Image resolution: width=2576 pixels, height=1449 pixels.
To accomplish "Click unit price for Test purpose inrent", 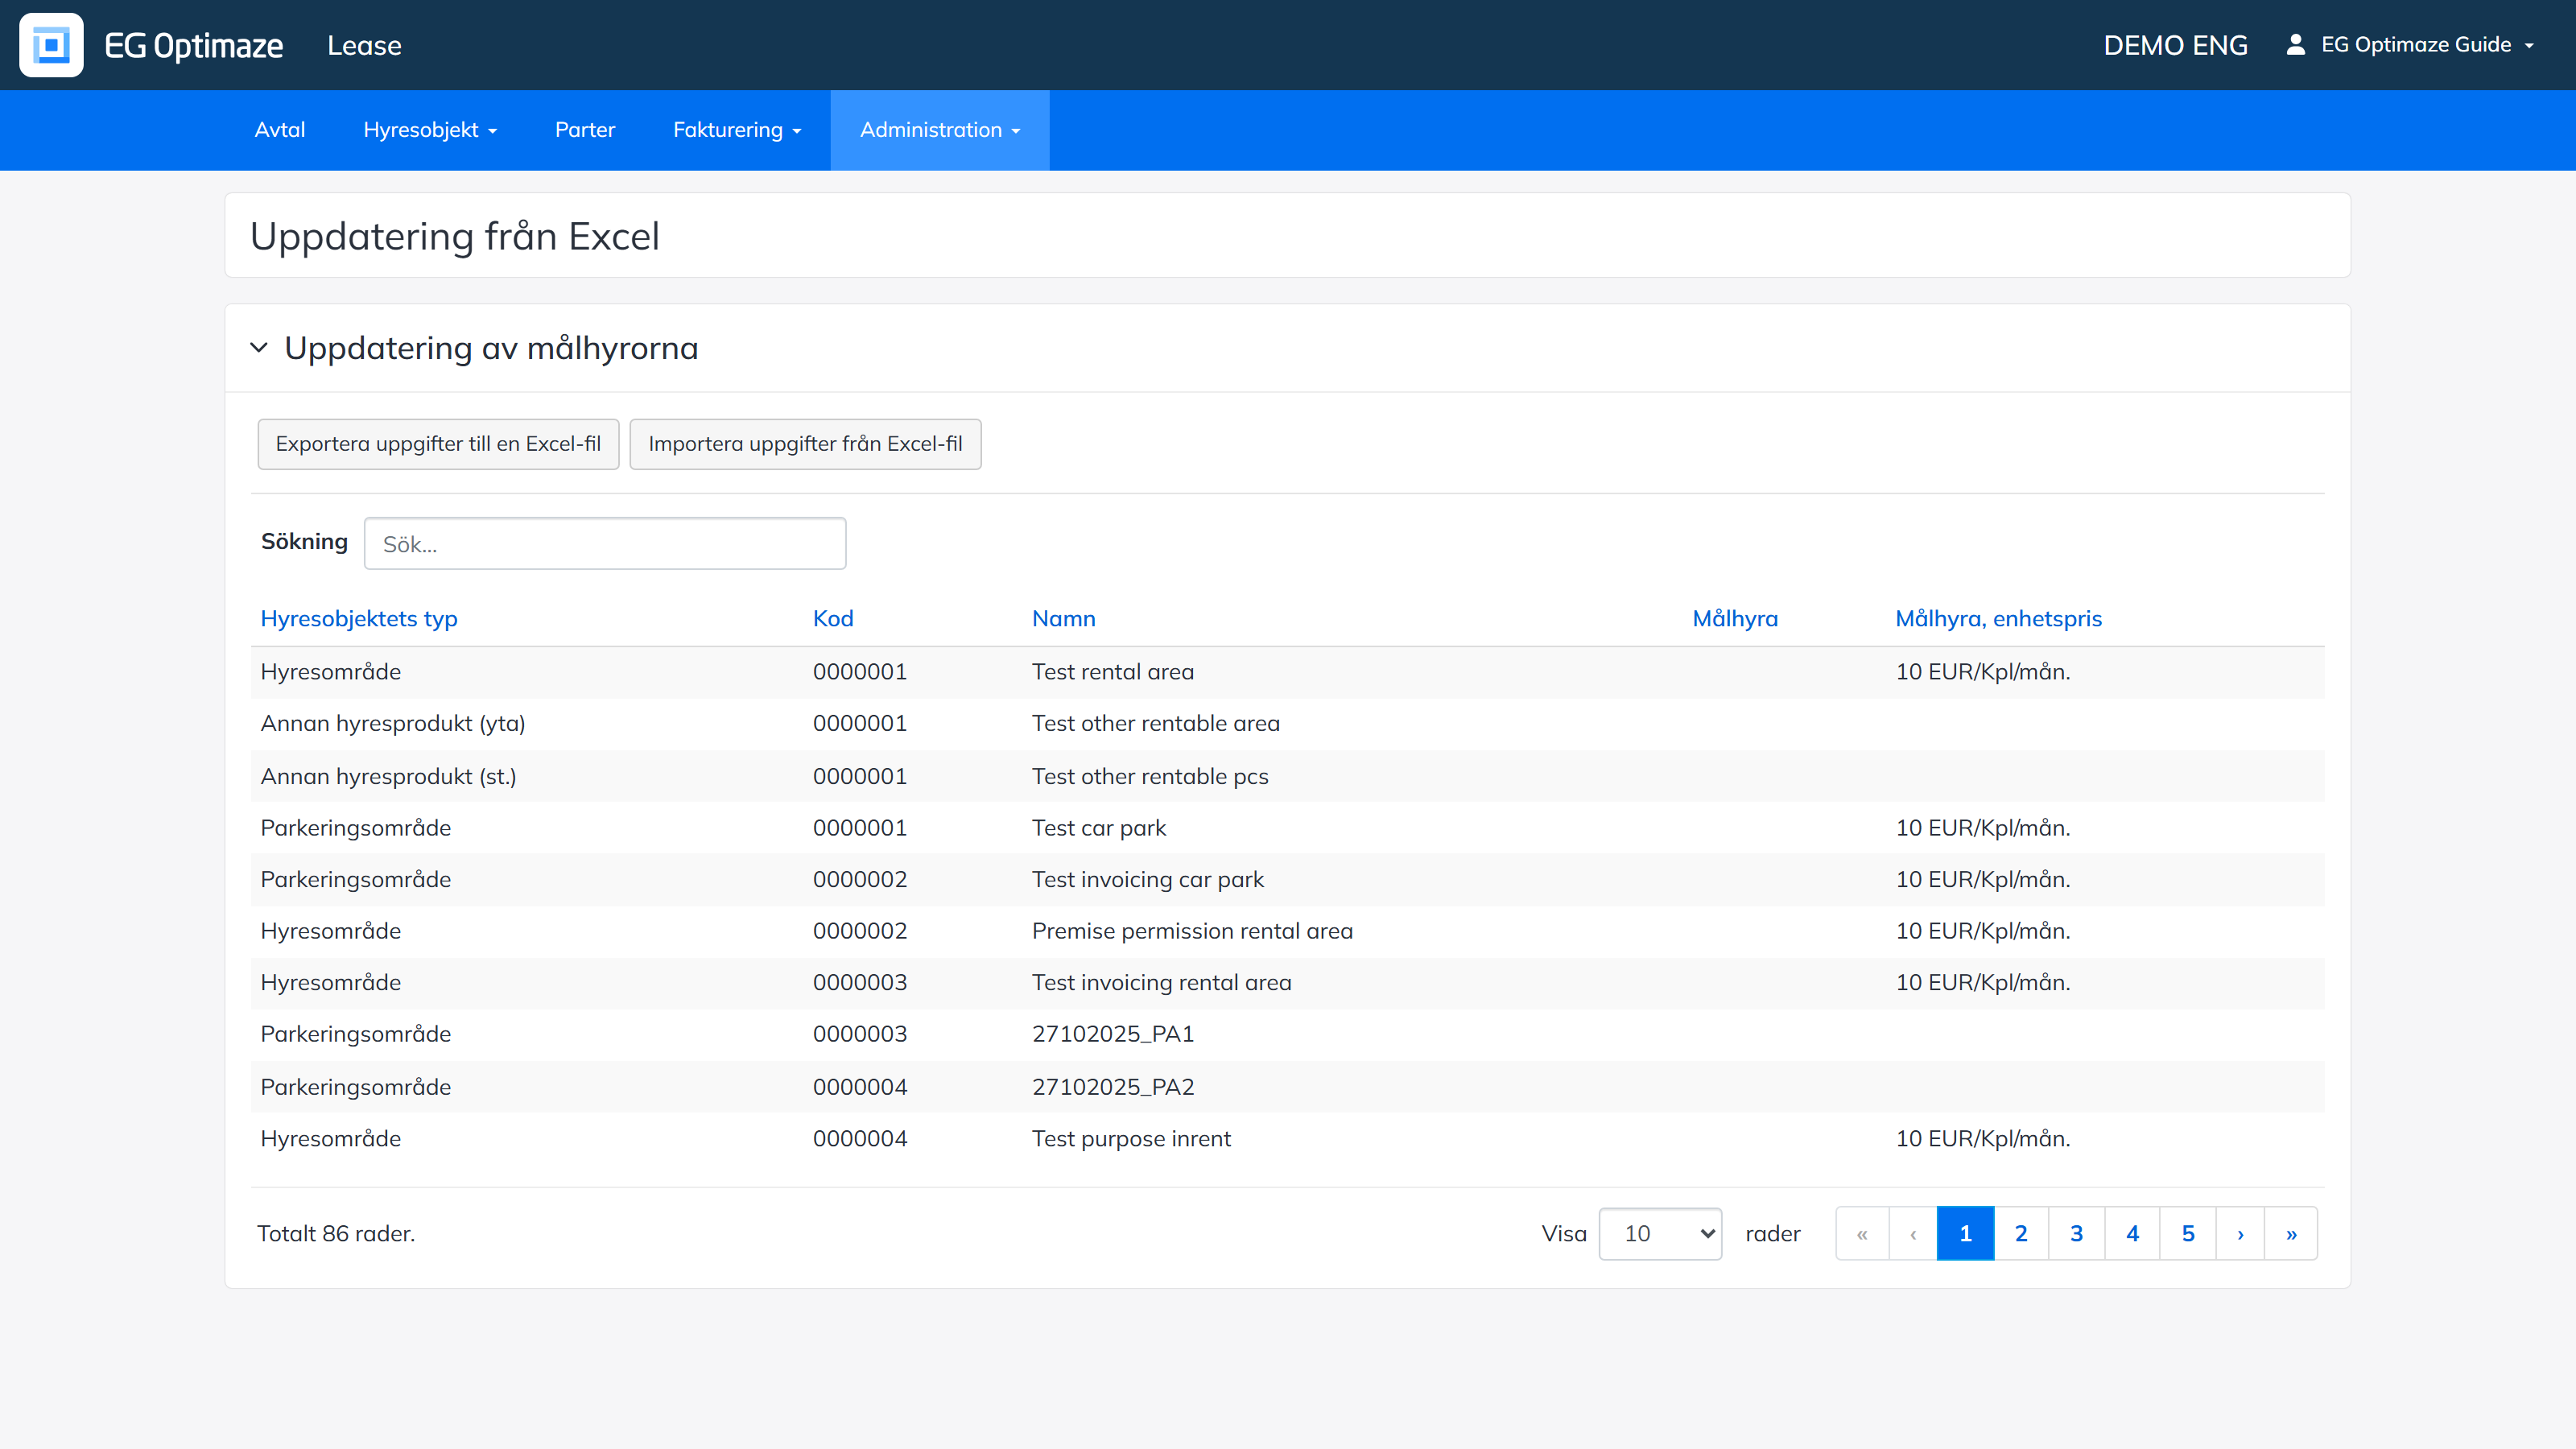I will (x=1983, y=1138).
